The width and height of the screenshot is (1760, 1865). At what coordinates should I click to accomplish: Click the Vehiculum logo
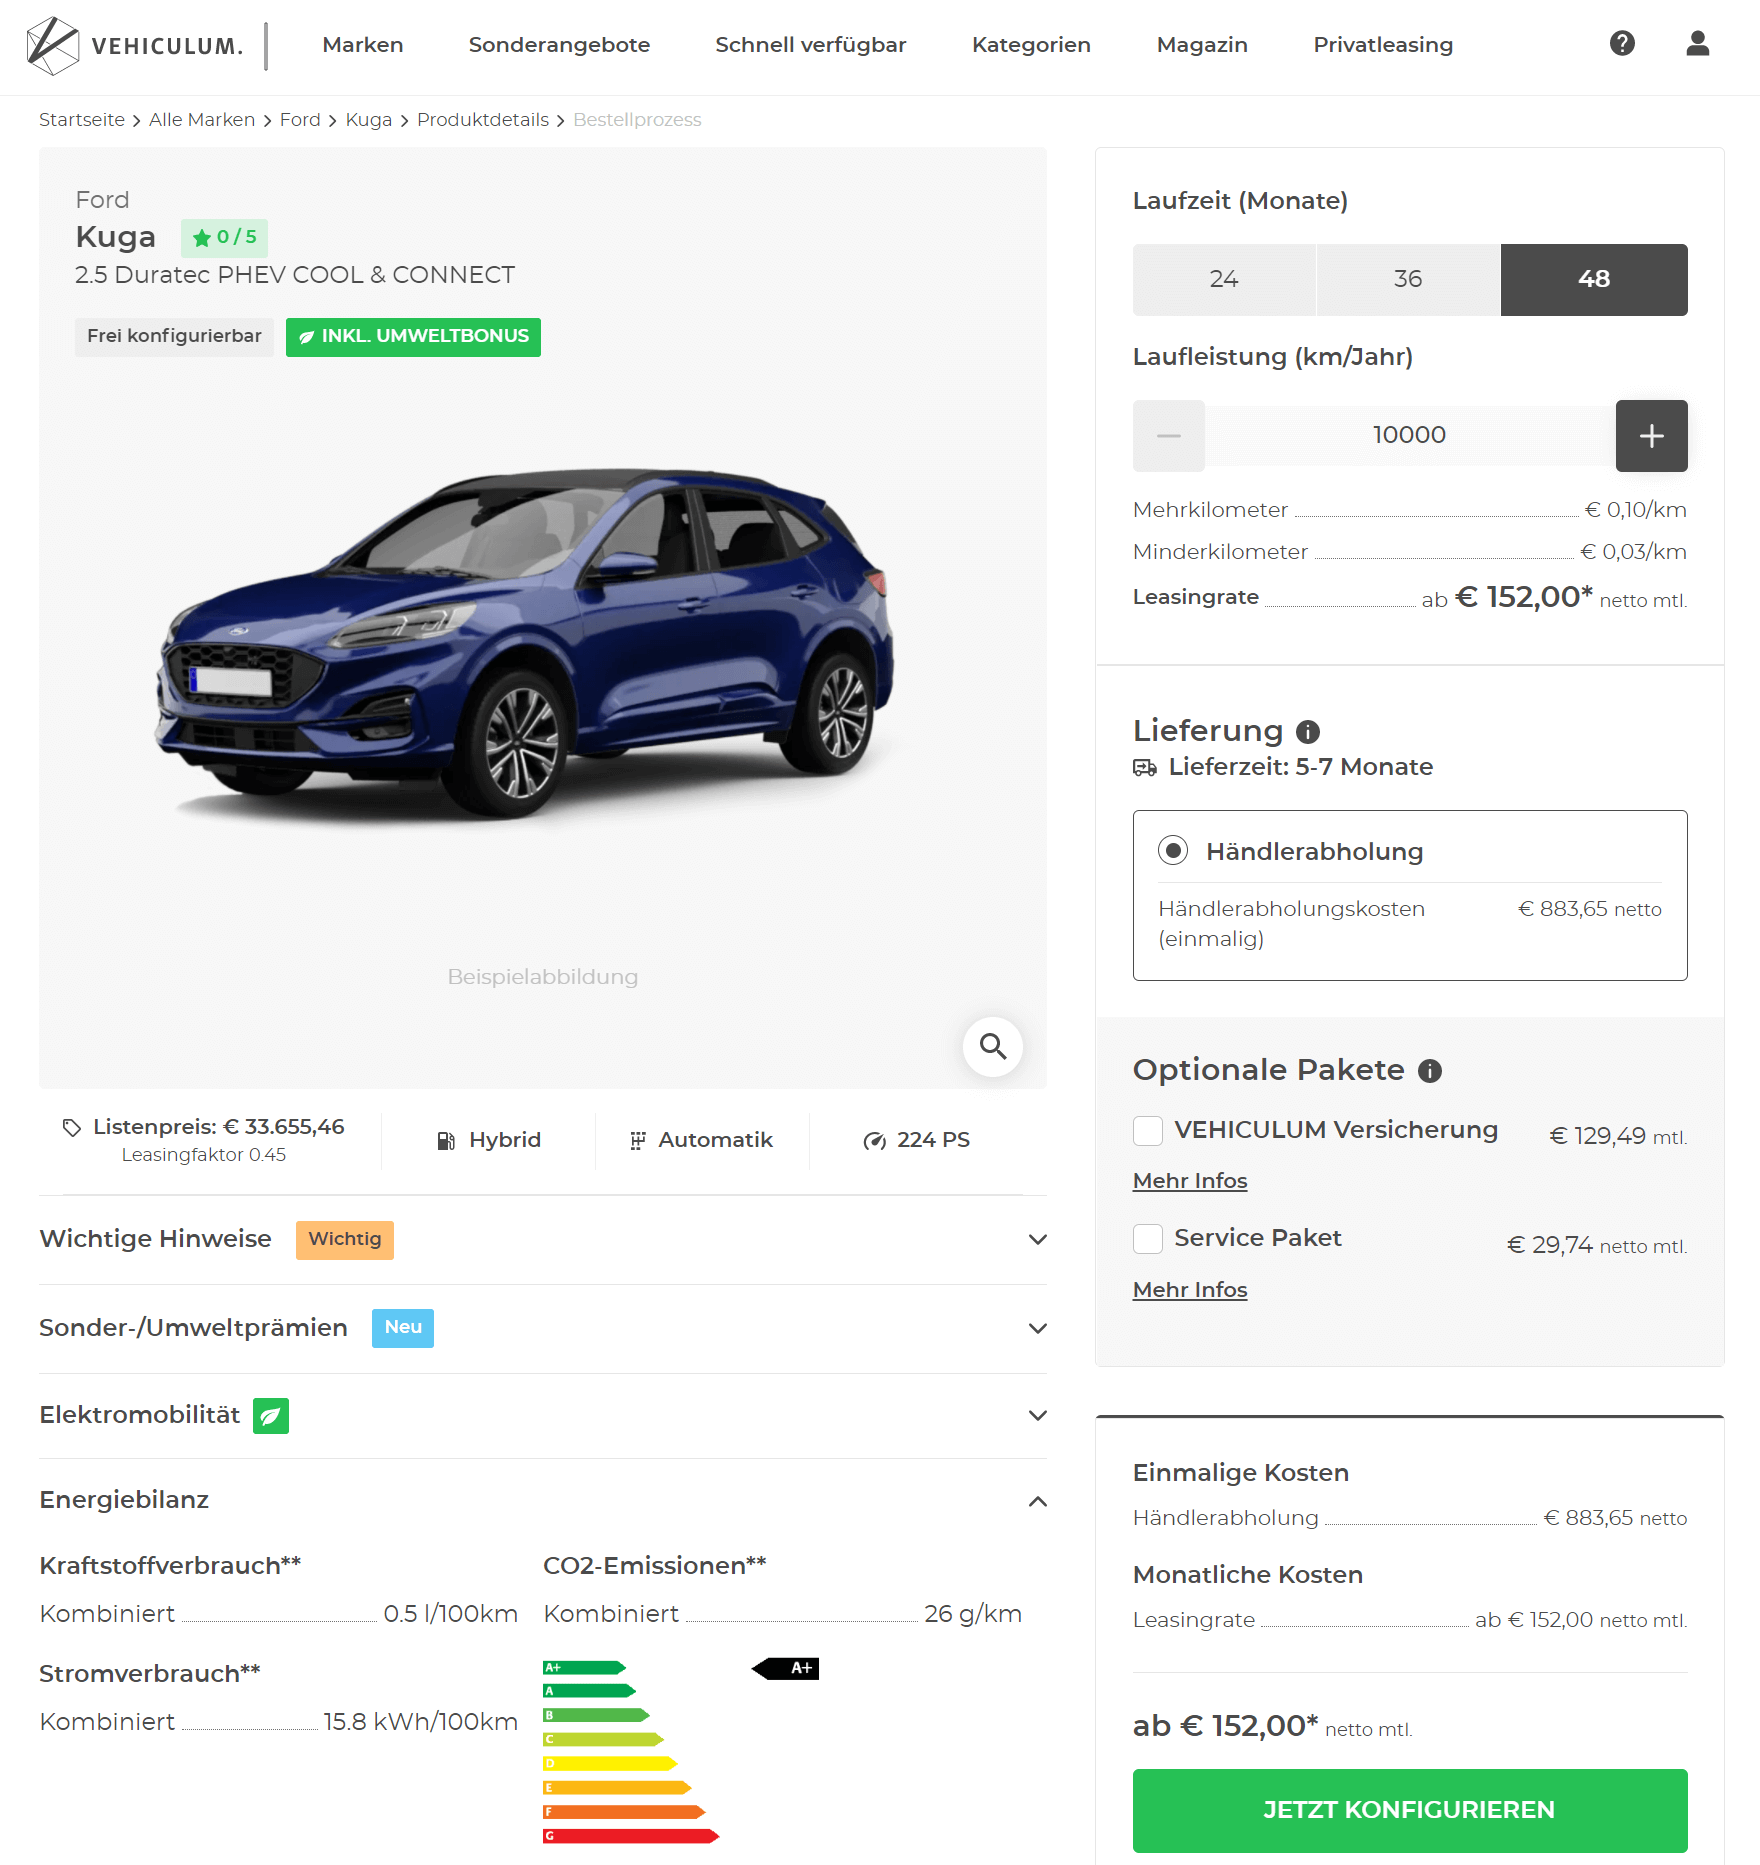pos(134,46)
